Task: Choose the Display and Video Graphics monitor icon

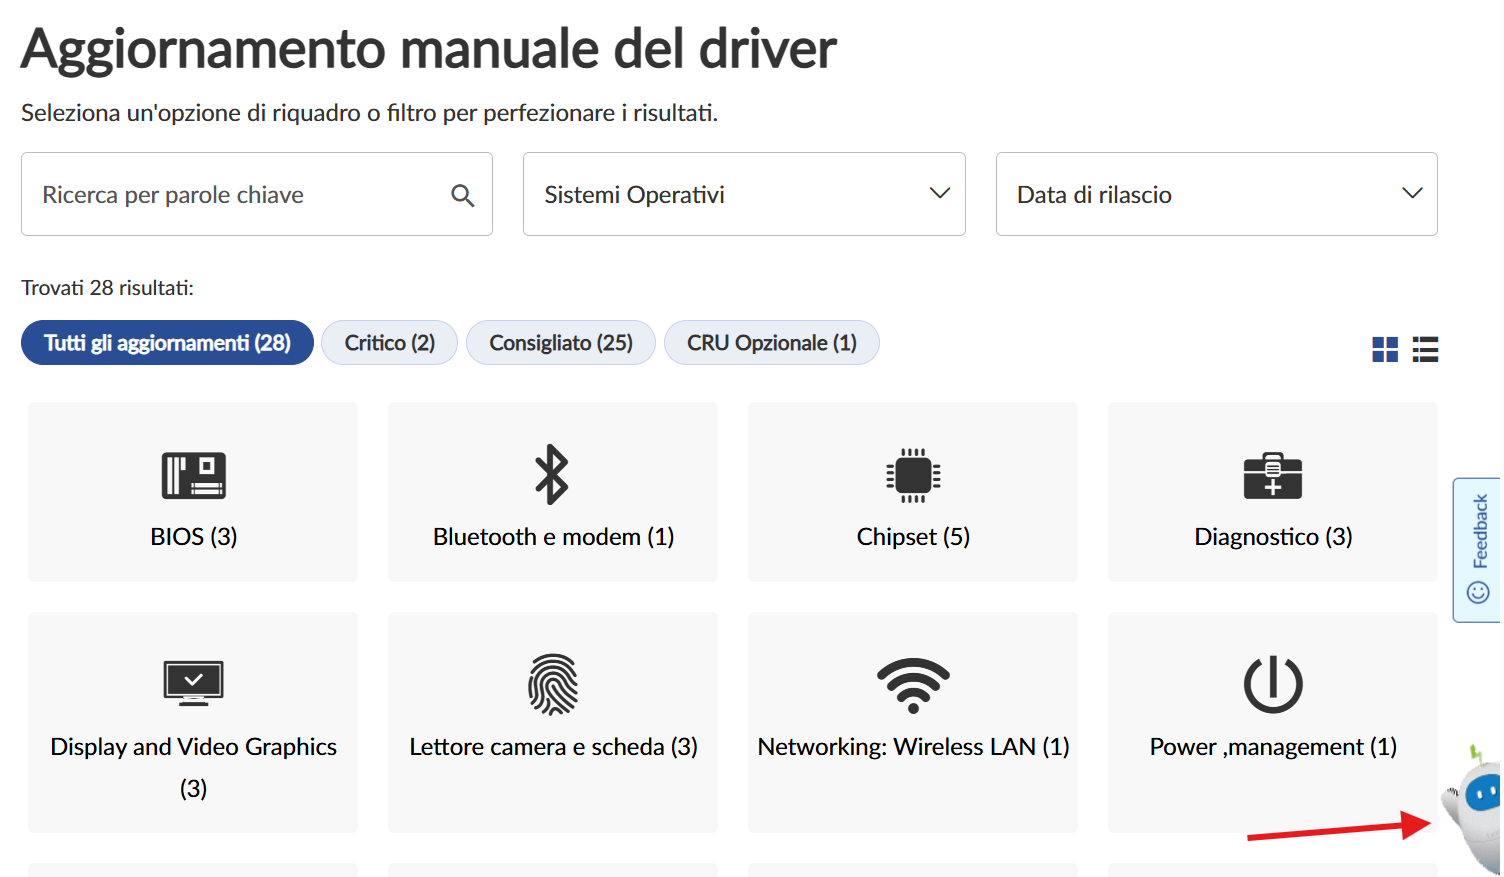Action: click(x=193, y=683)
